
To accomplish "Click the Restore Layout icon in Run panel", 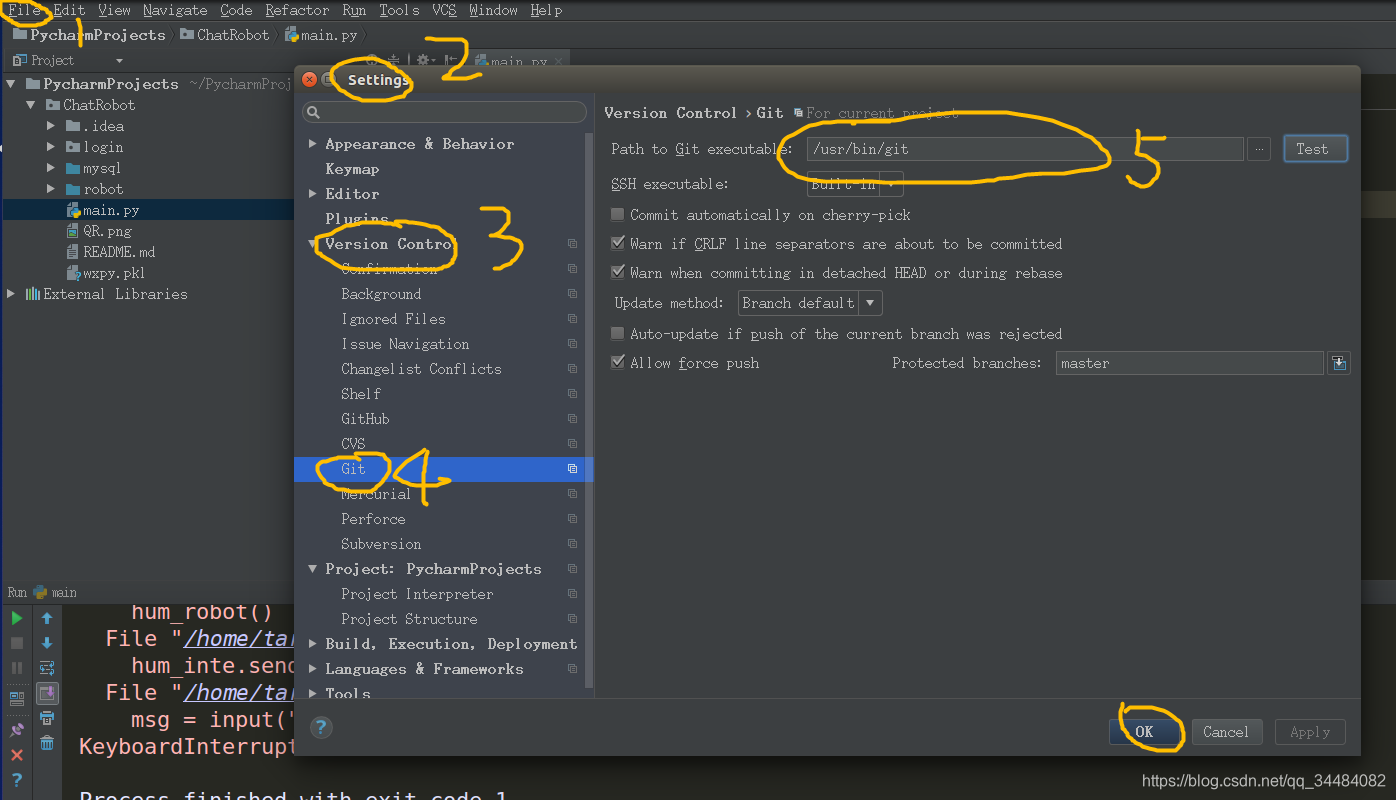I will click(x=17, y=698).
